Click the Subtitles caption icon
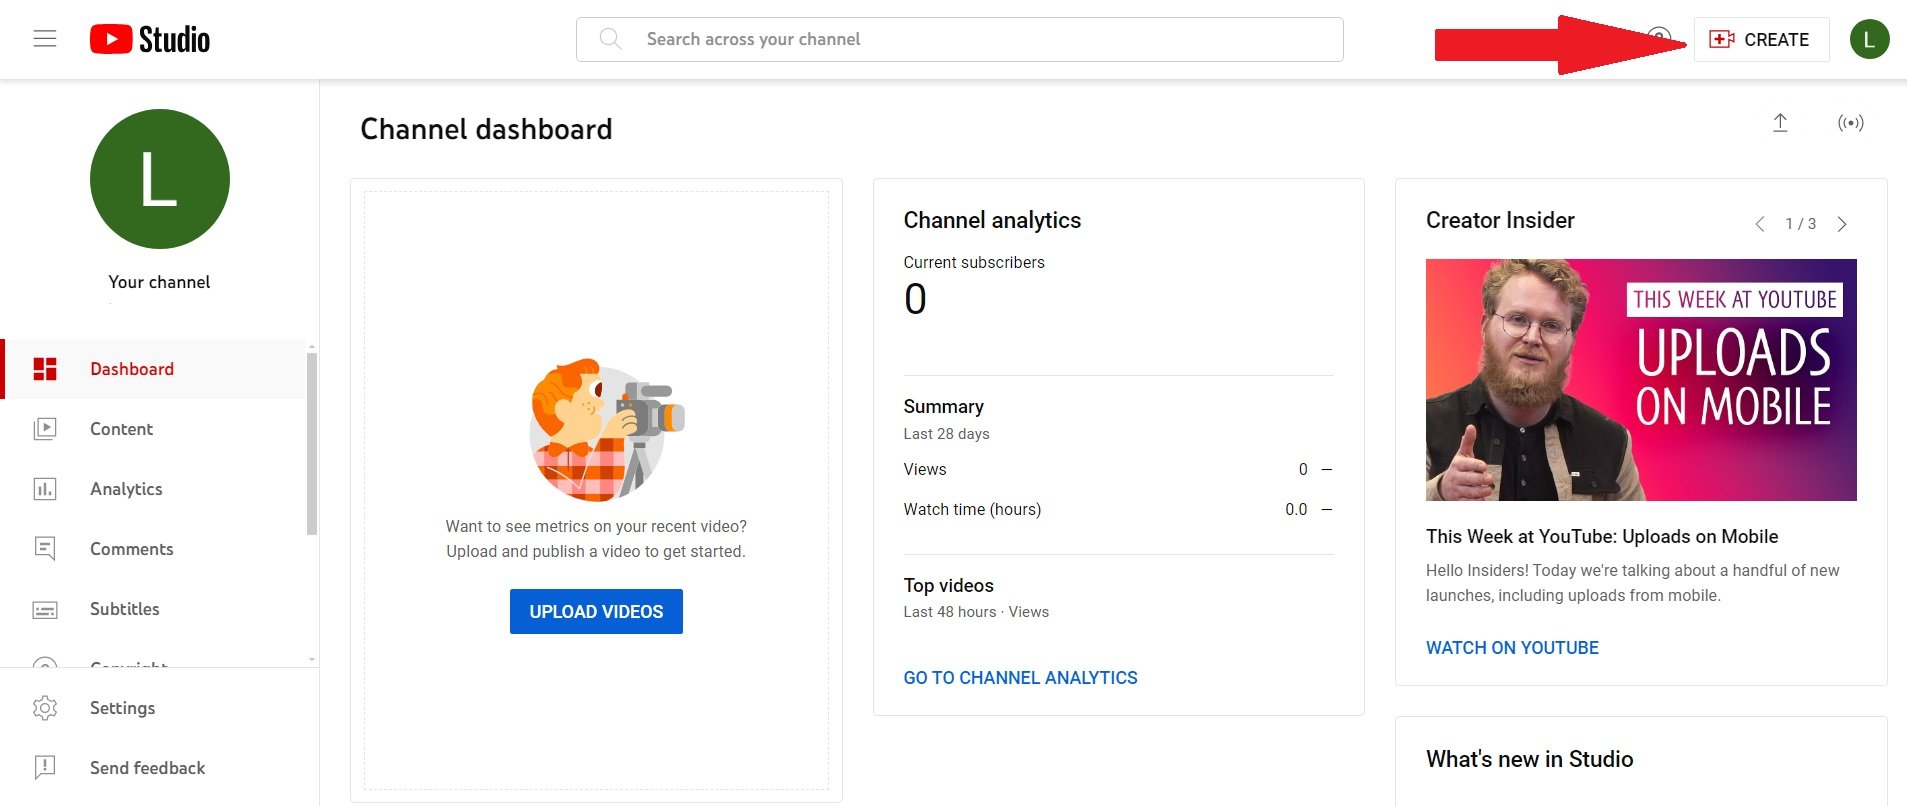 click(x=45, y=610)
